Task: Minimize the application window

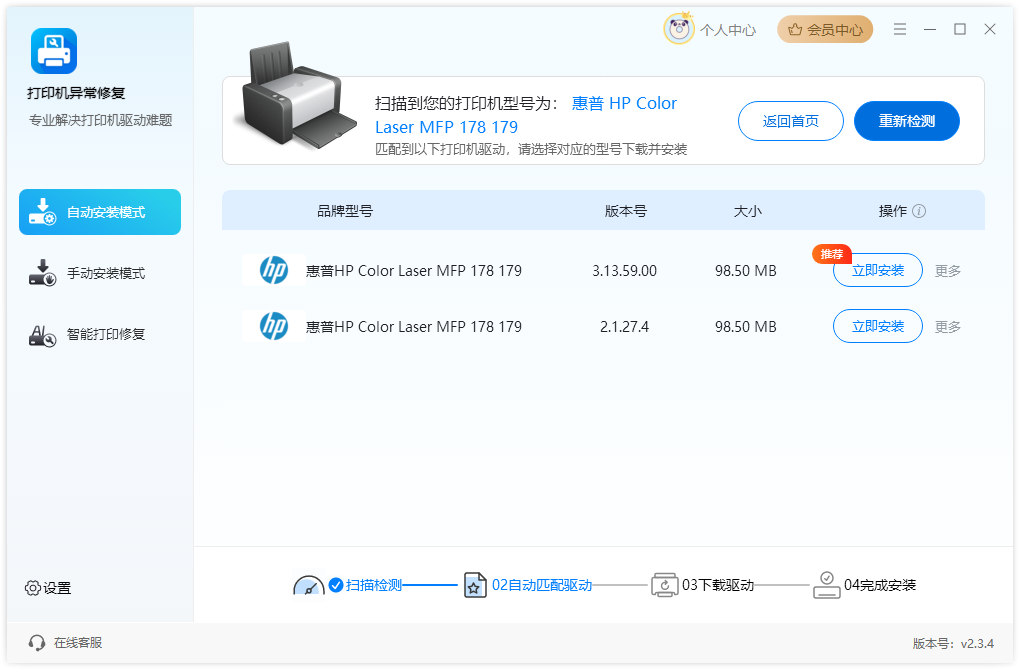Action: [930, 29]
